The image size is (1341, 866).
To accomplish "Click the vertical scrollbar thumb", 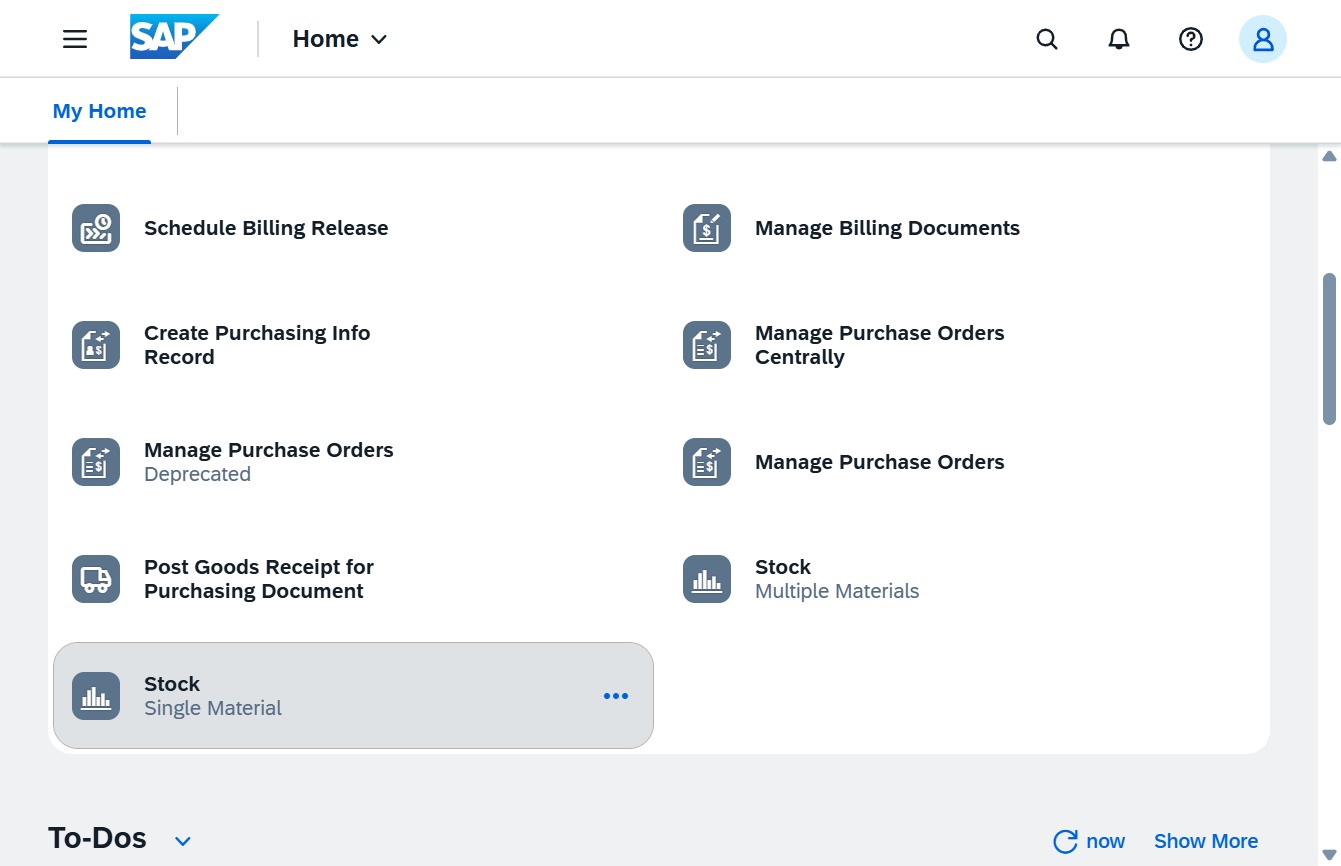I will click(x=1330, y=349).
